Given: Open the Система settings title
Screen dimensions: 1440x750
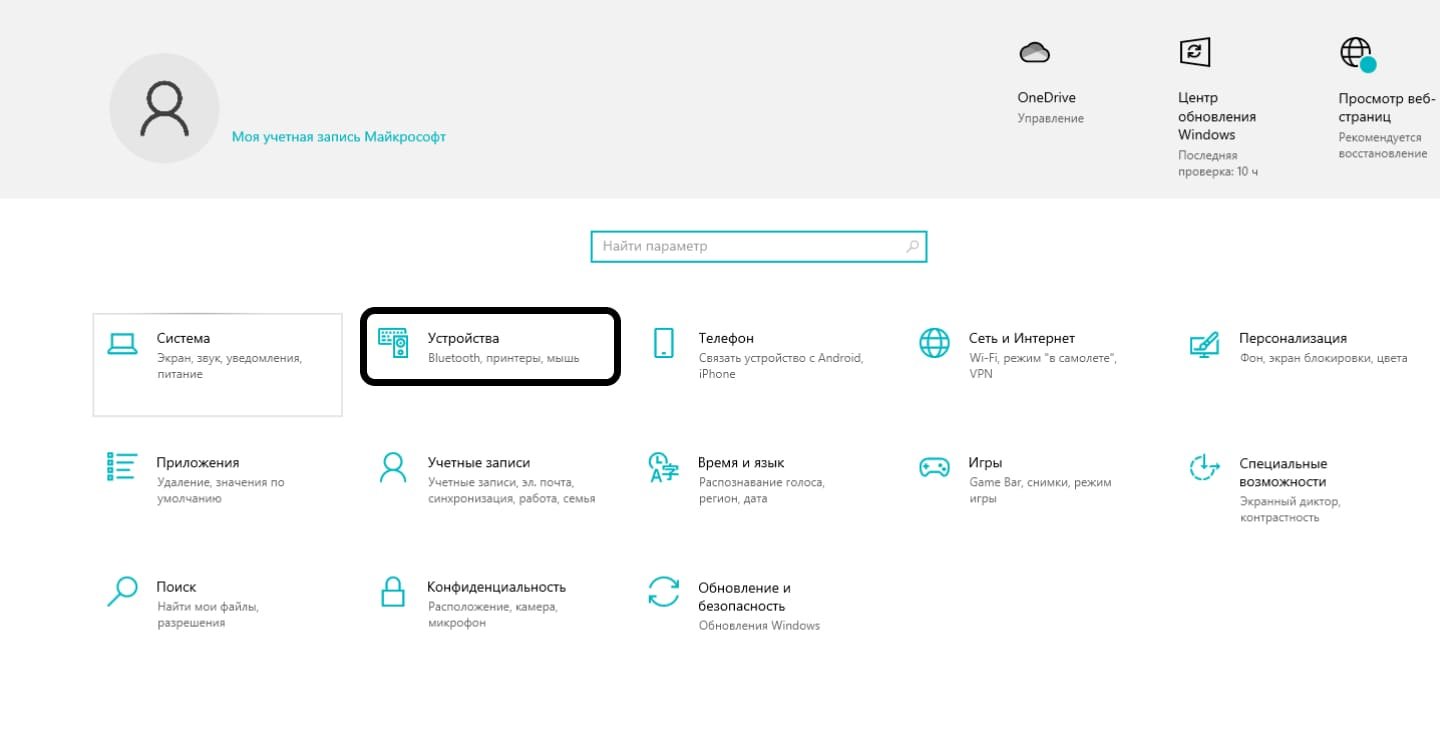Looking at the screenshot, I should point(183,339).
